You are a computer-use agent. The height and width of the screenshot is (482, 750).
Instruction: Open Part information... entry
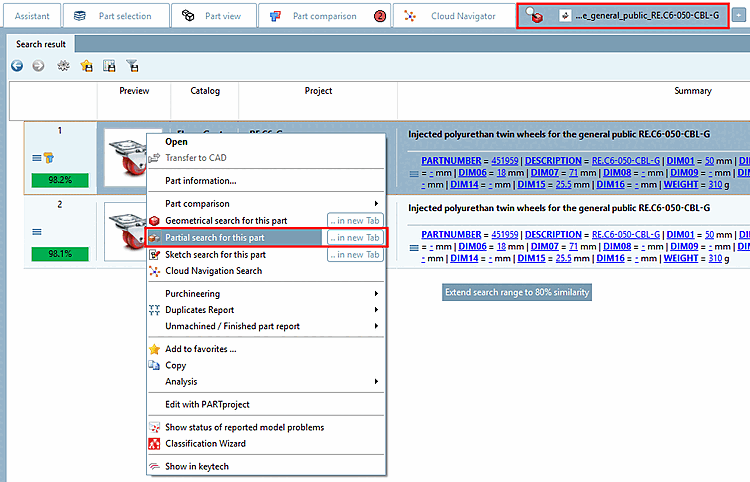[265, 181]
